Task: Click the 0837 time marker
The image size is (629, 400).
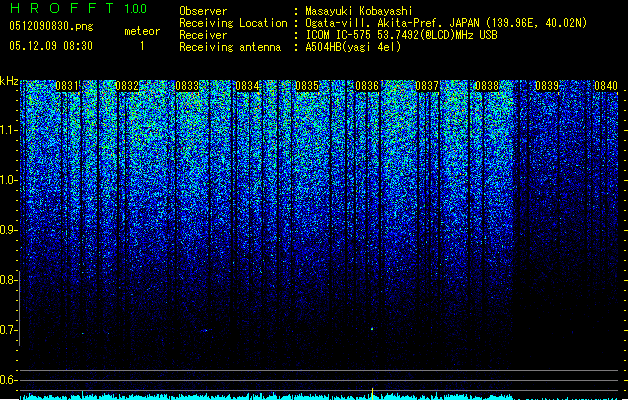Action: 427,86
